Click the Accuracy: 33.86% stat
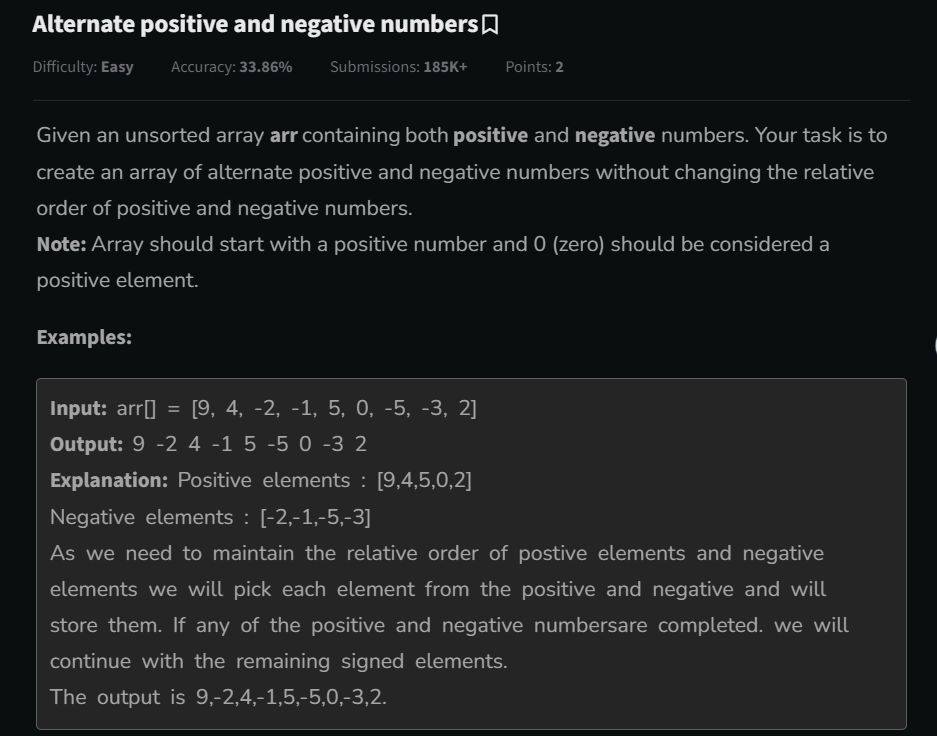Screen dimensions: 937x736 pyautogui.click(x=232, y=66)
